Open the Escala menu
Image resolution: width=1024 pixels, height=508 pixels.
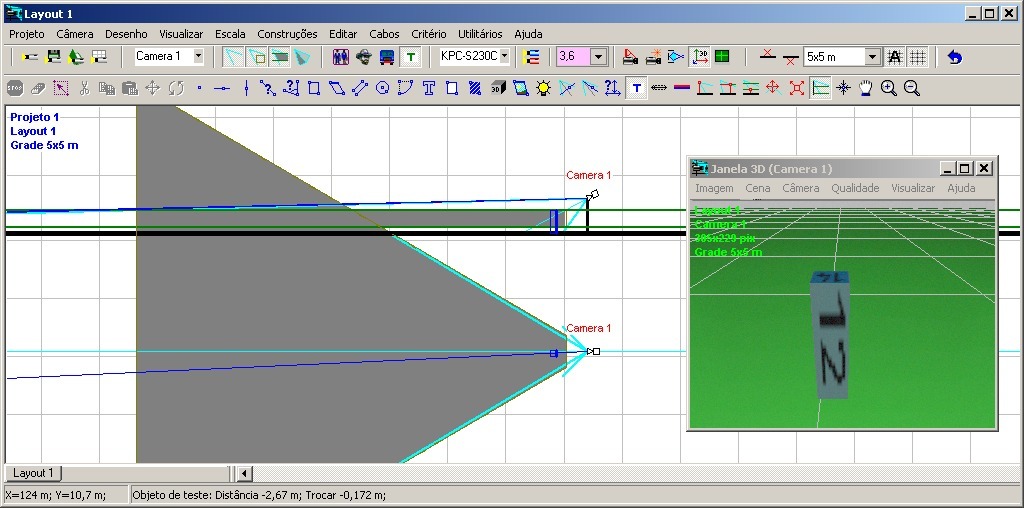tap(230, 34)
